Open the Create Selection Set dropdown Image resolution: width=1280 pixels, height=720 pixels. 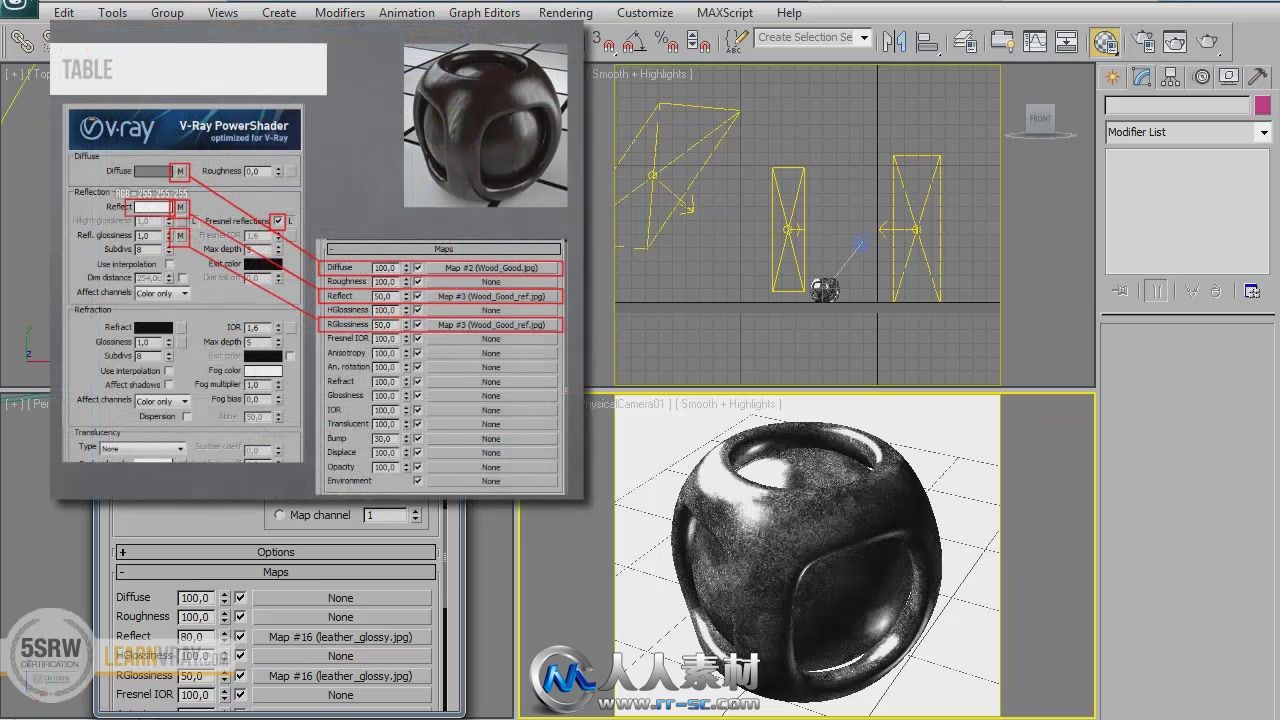point(864,38)
